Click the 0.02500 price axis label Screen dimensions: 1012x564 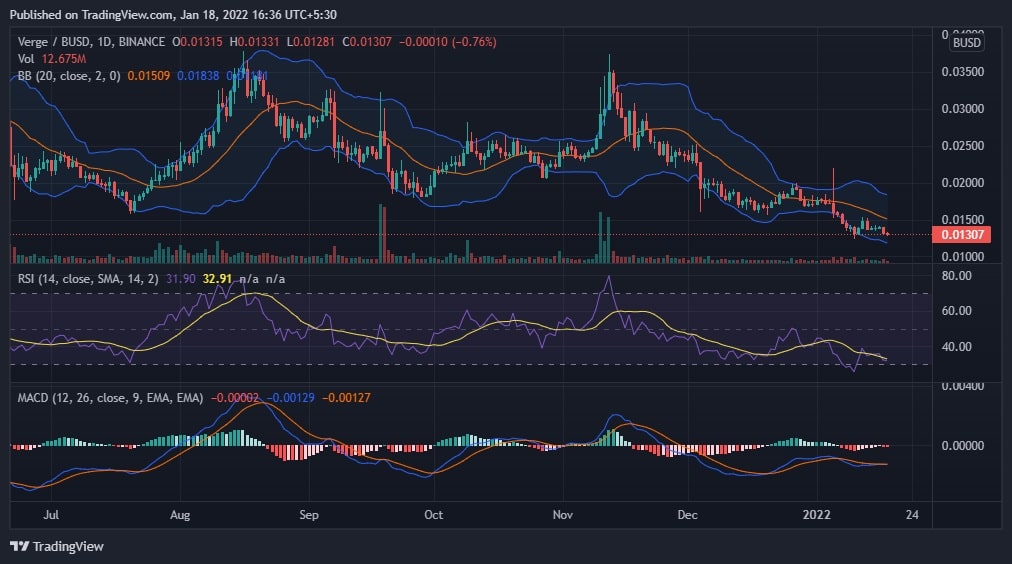click(962, 146)
